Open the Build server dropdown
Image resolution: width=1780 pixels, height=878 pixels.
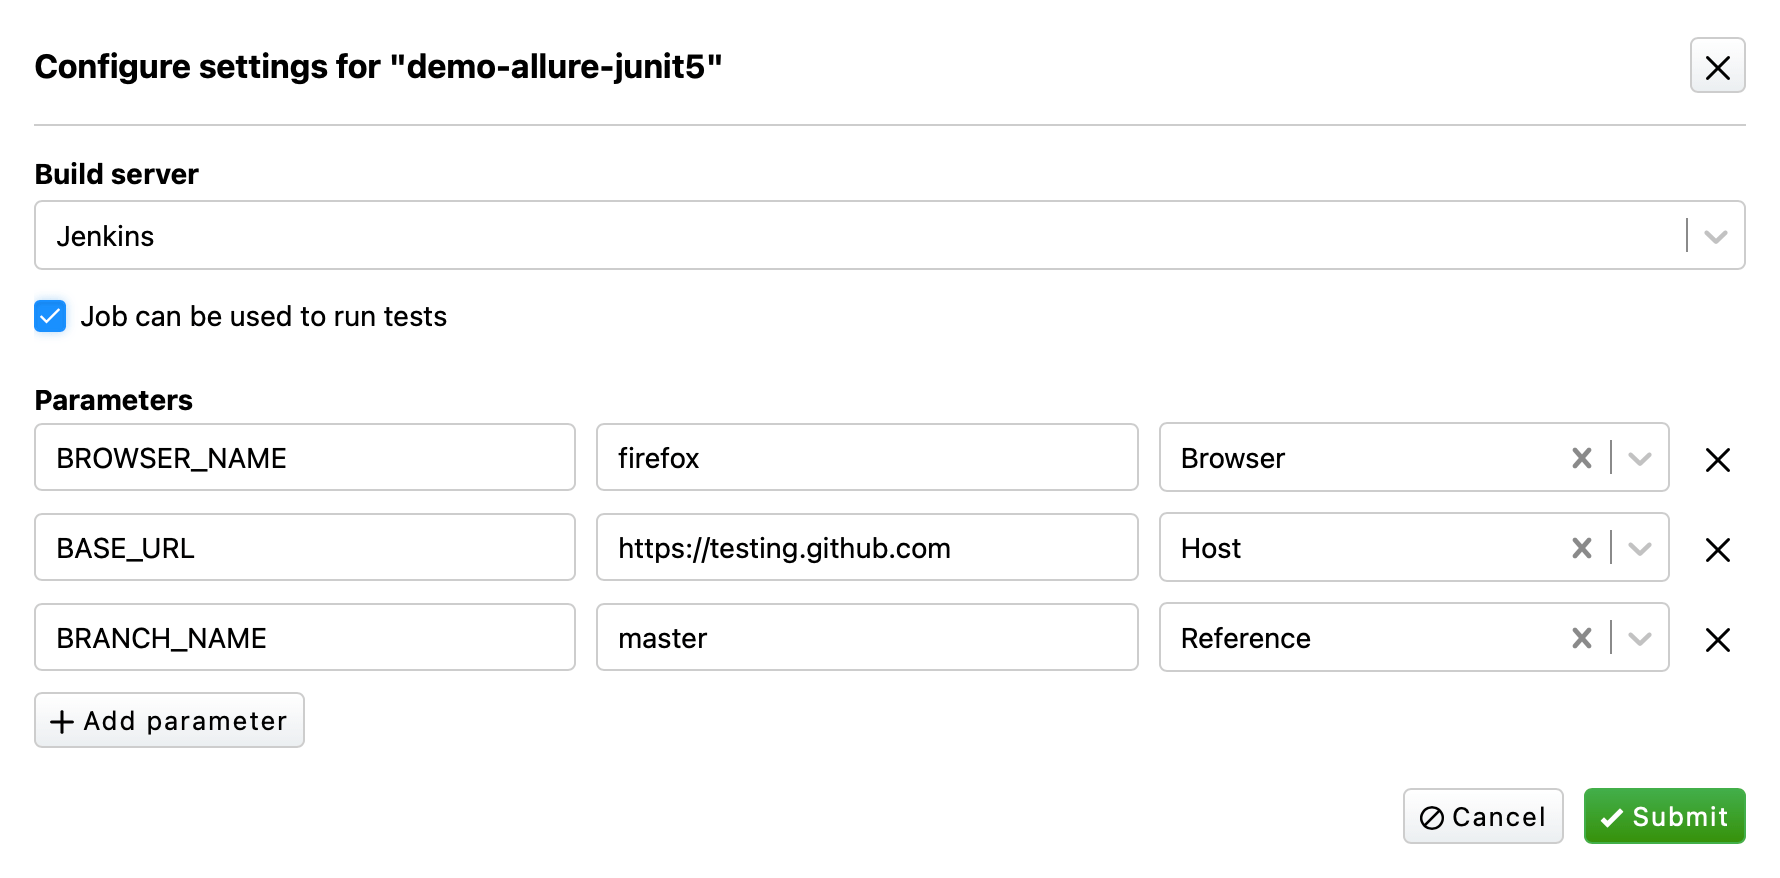point(1716,236)
